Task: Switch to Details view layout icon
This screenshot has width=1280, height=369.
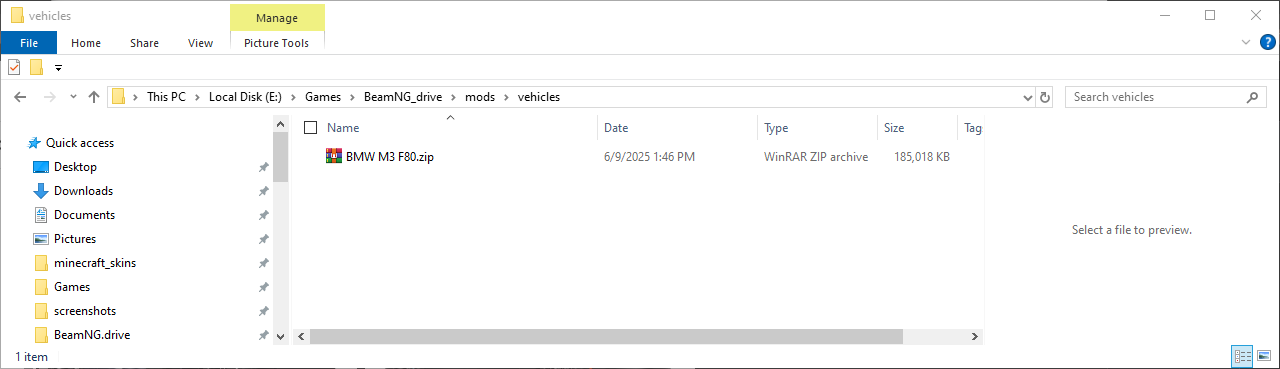Action: tap(1243, 356)
